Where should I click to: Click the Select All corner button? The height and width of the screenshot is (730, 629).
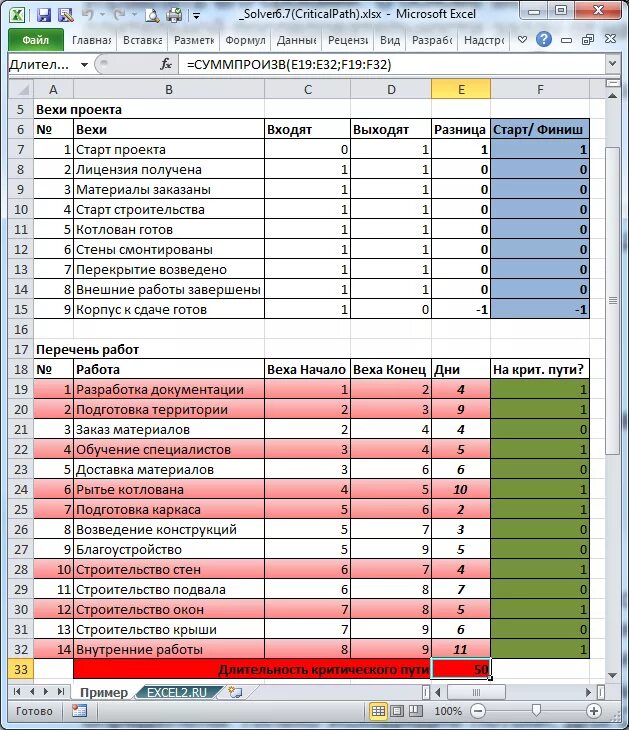pyautogui.click(x=21, y=89)
